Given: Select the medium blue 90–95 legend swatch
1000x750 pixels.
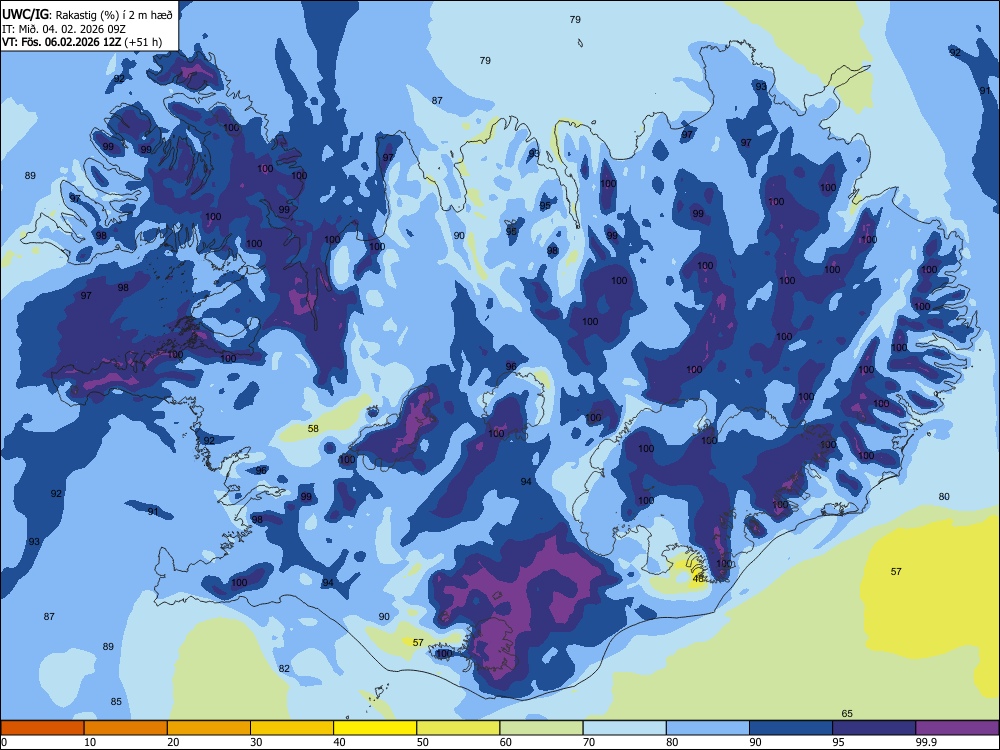Looking at the screenshot, I should tap(791, 728).
